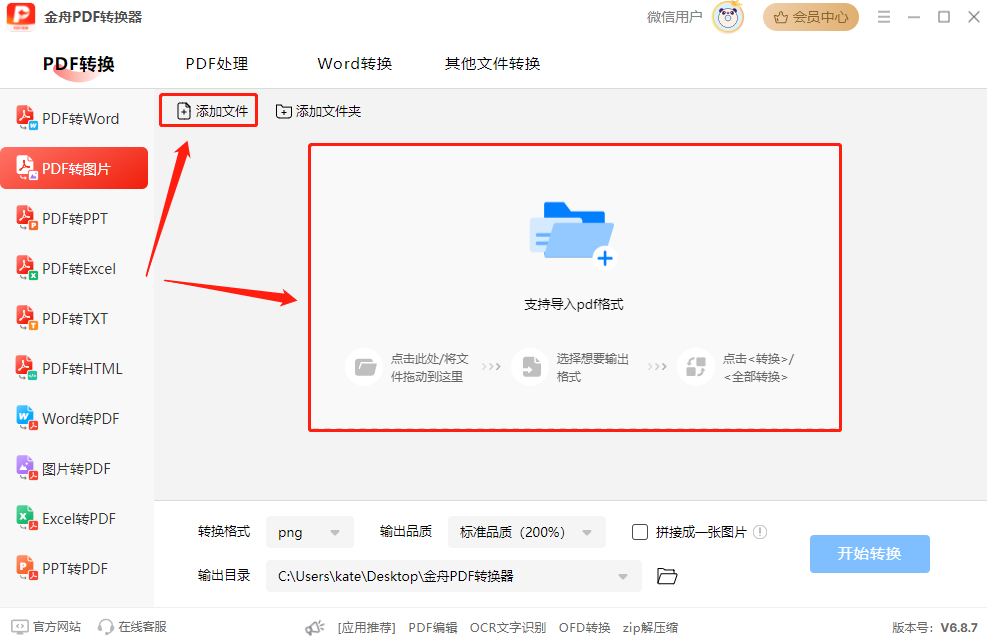Viewport: 987px width, 643px height.
Task: Click the folder step icon beside 点击此处
Action: coord(364,367)
